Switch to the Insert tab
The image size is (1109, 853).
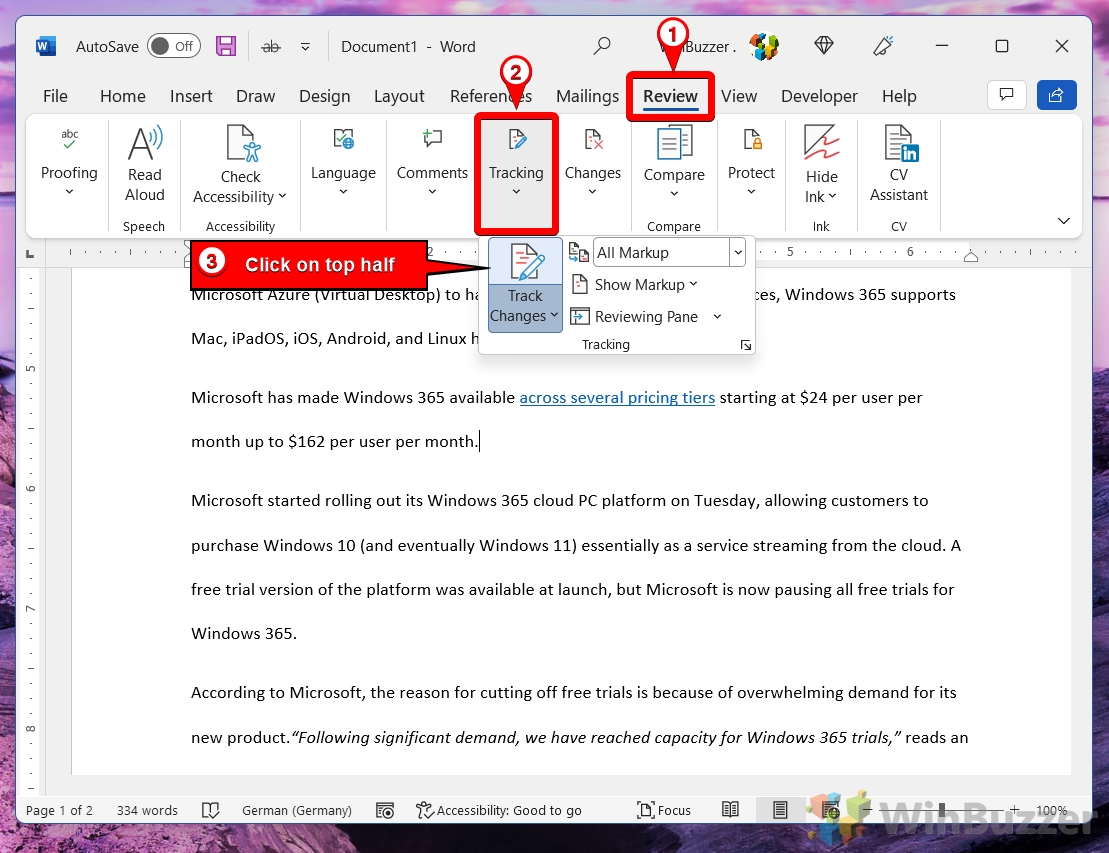(191, 96)
